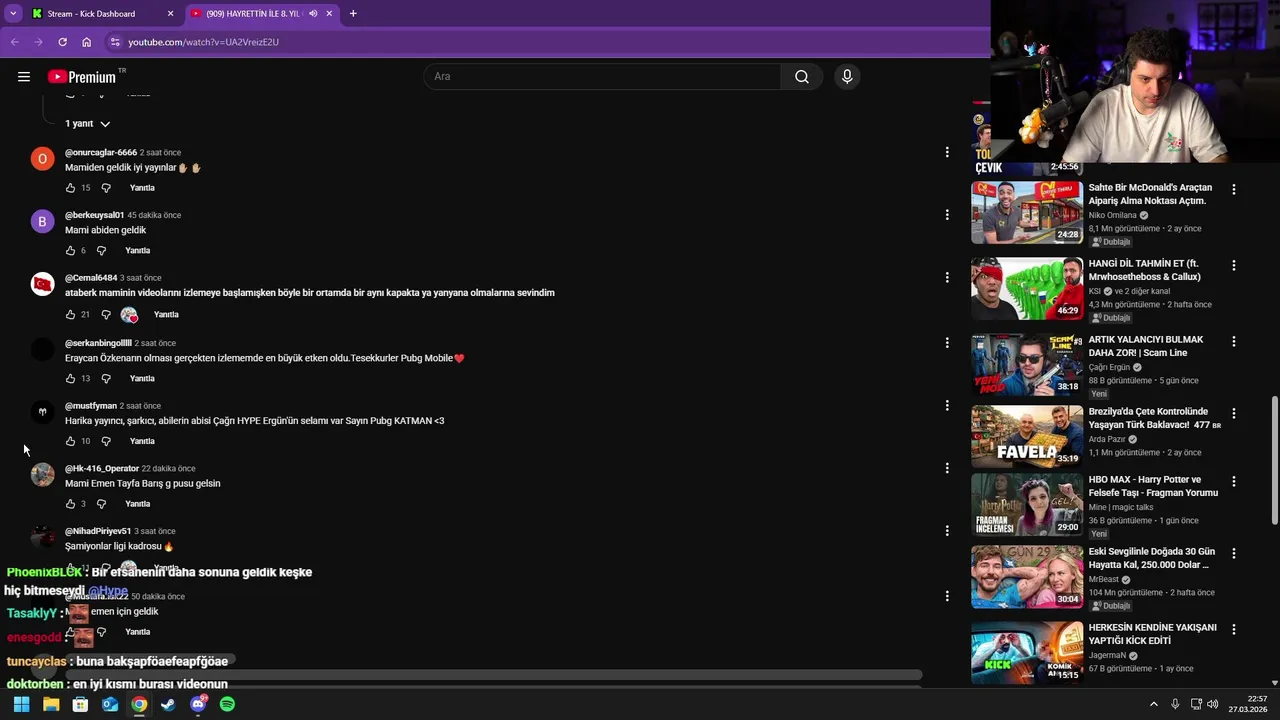This screenshot has height=720, width=1280.
Task: Like the comment by @serkanbingollll
Action: (x=70, y=379)
